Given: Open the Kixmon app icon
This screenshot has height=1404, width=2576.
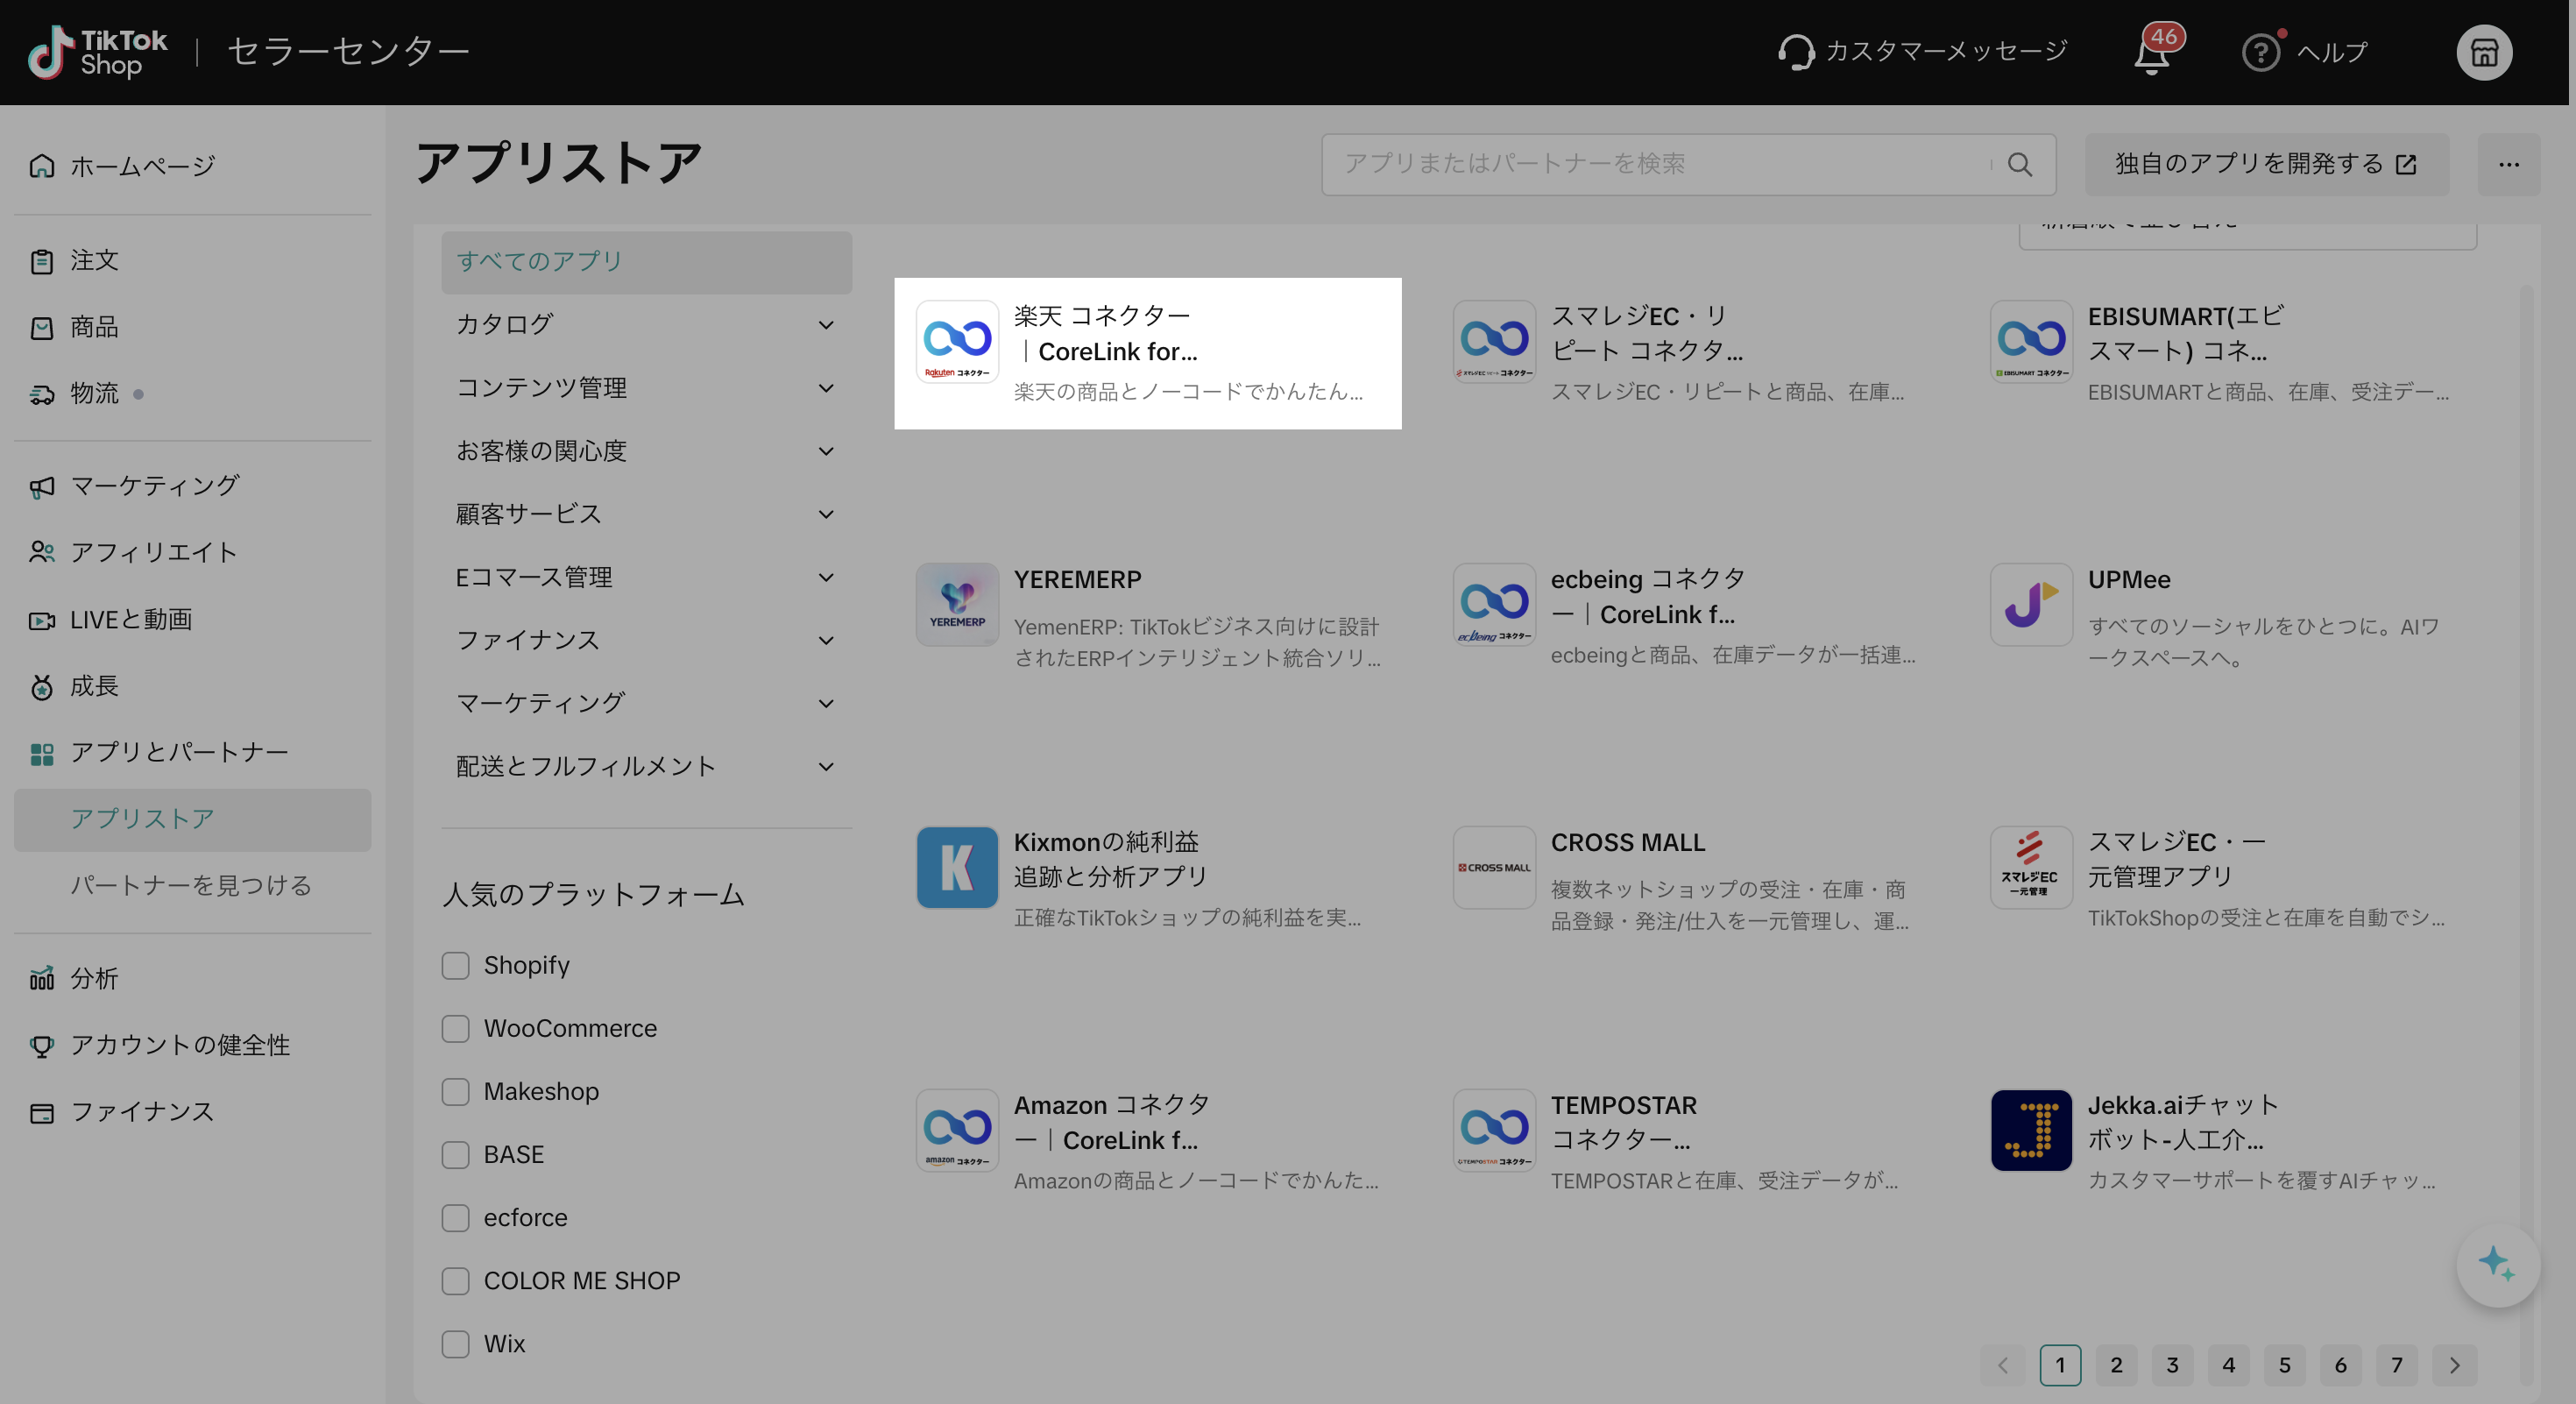Looking at the screenshot, I should click(x=957, y=867).
